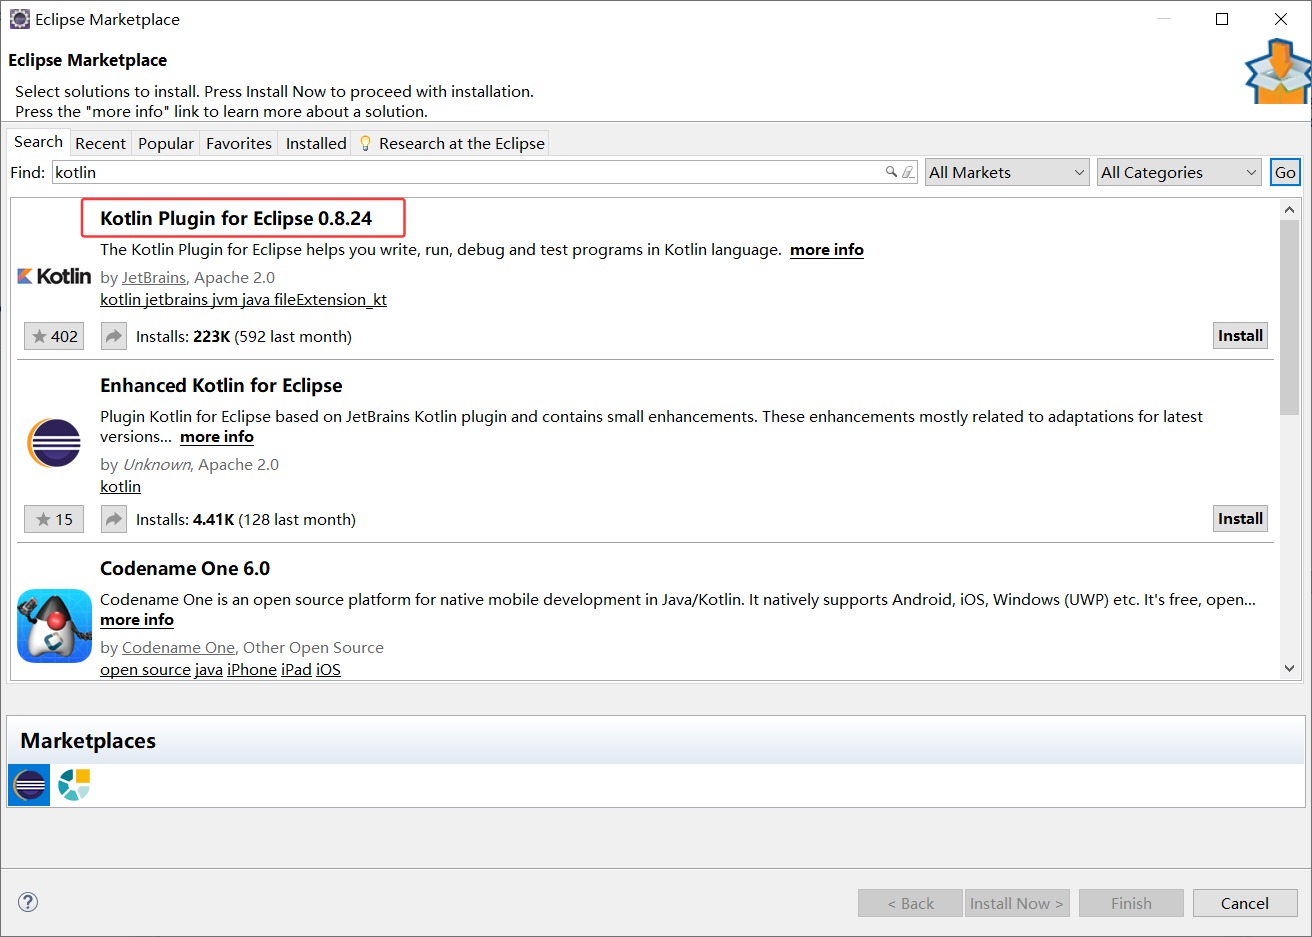
Task: Clear the search text with eraser icon
Action: click(x=907, y=172)
